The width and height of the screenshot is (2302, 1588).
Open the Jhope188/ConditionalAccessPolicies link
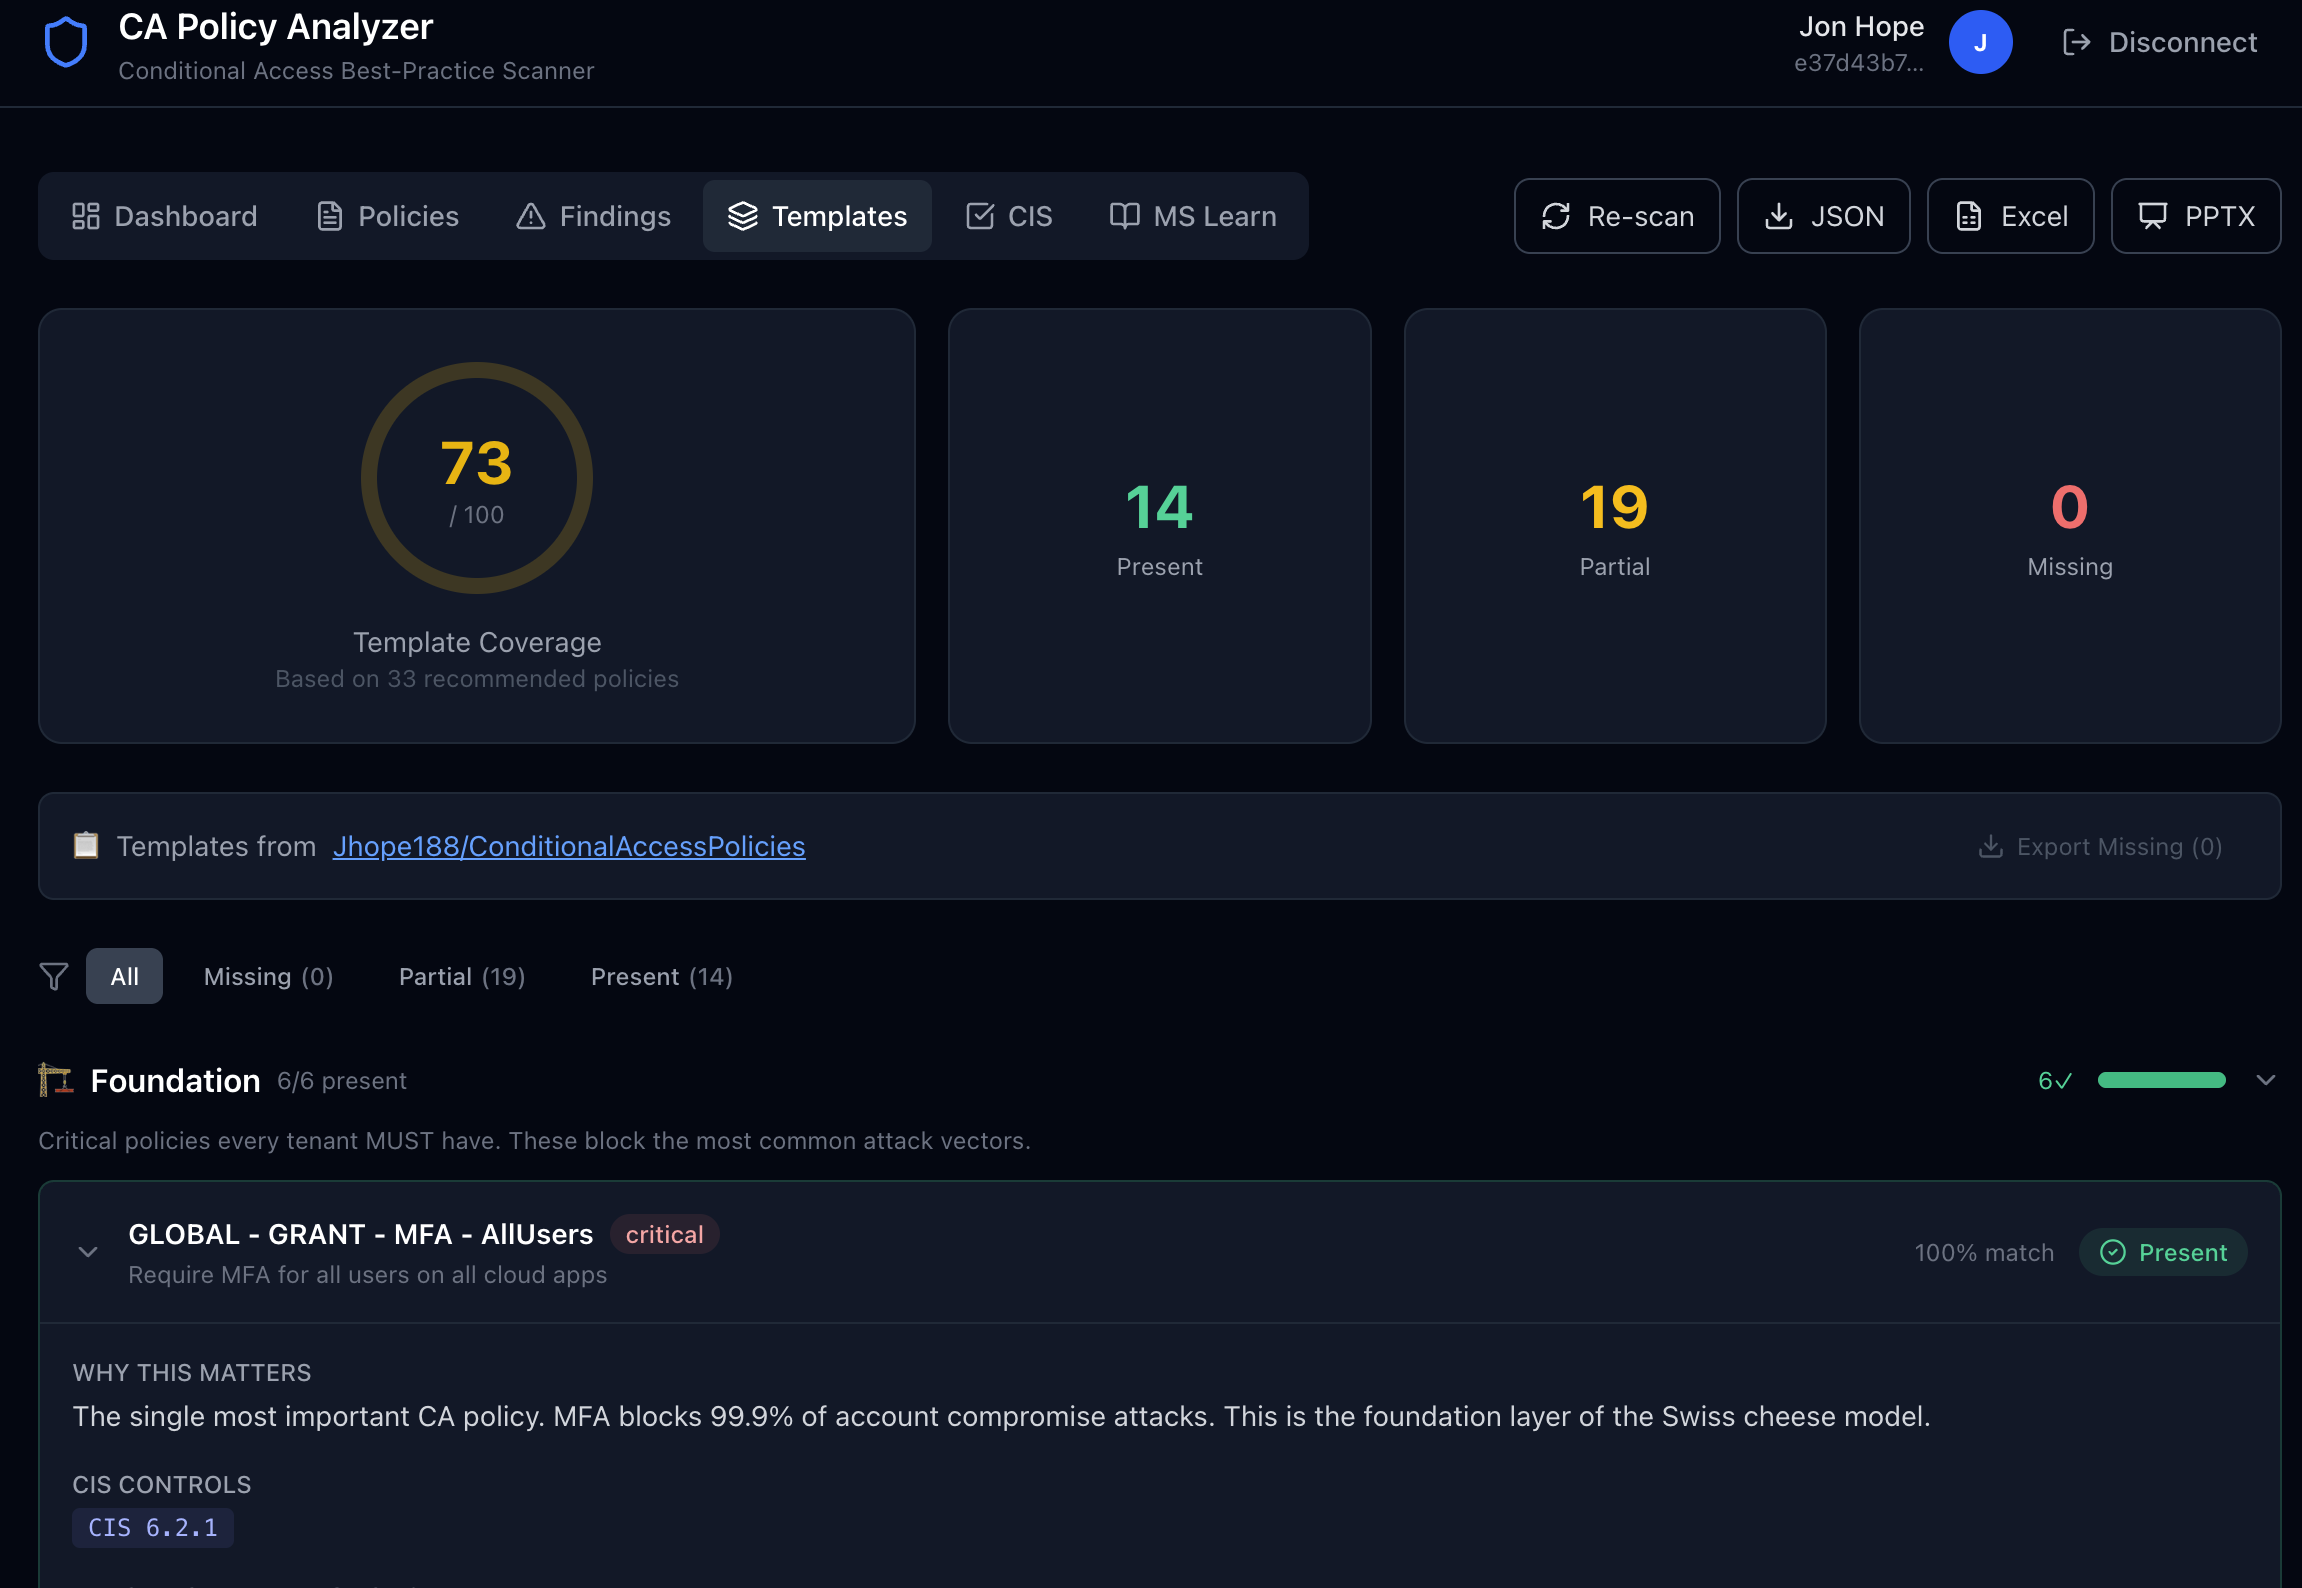click(569, 846)
